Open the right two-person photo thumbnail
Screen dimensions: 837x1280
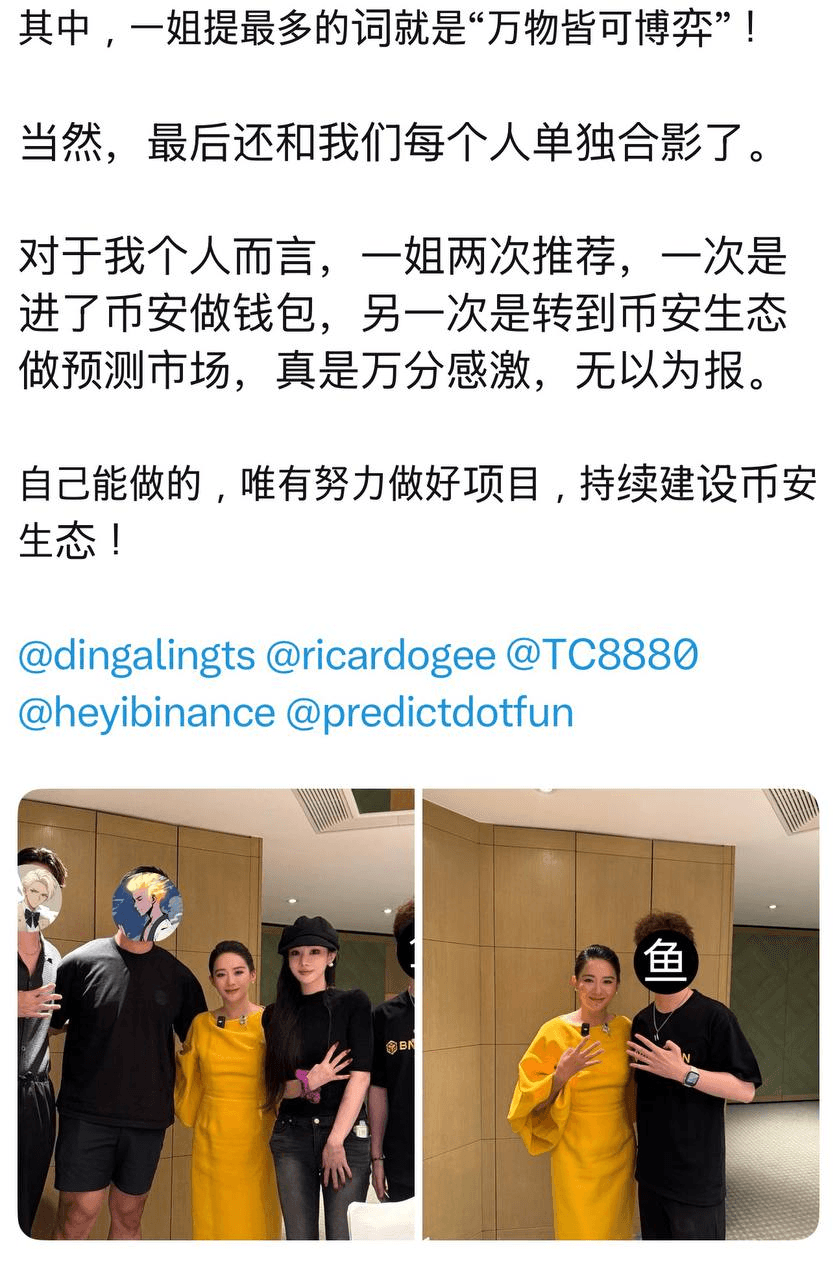pyautogui.click(x=621, y=1014)
